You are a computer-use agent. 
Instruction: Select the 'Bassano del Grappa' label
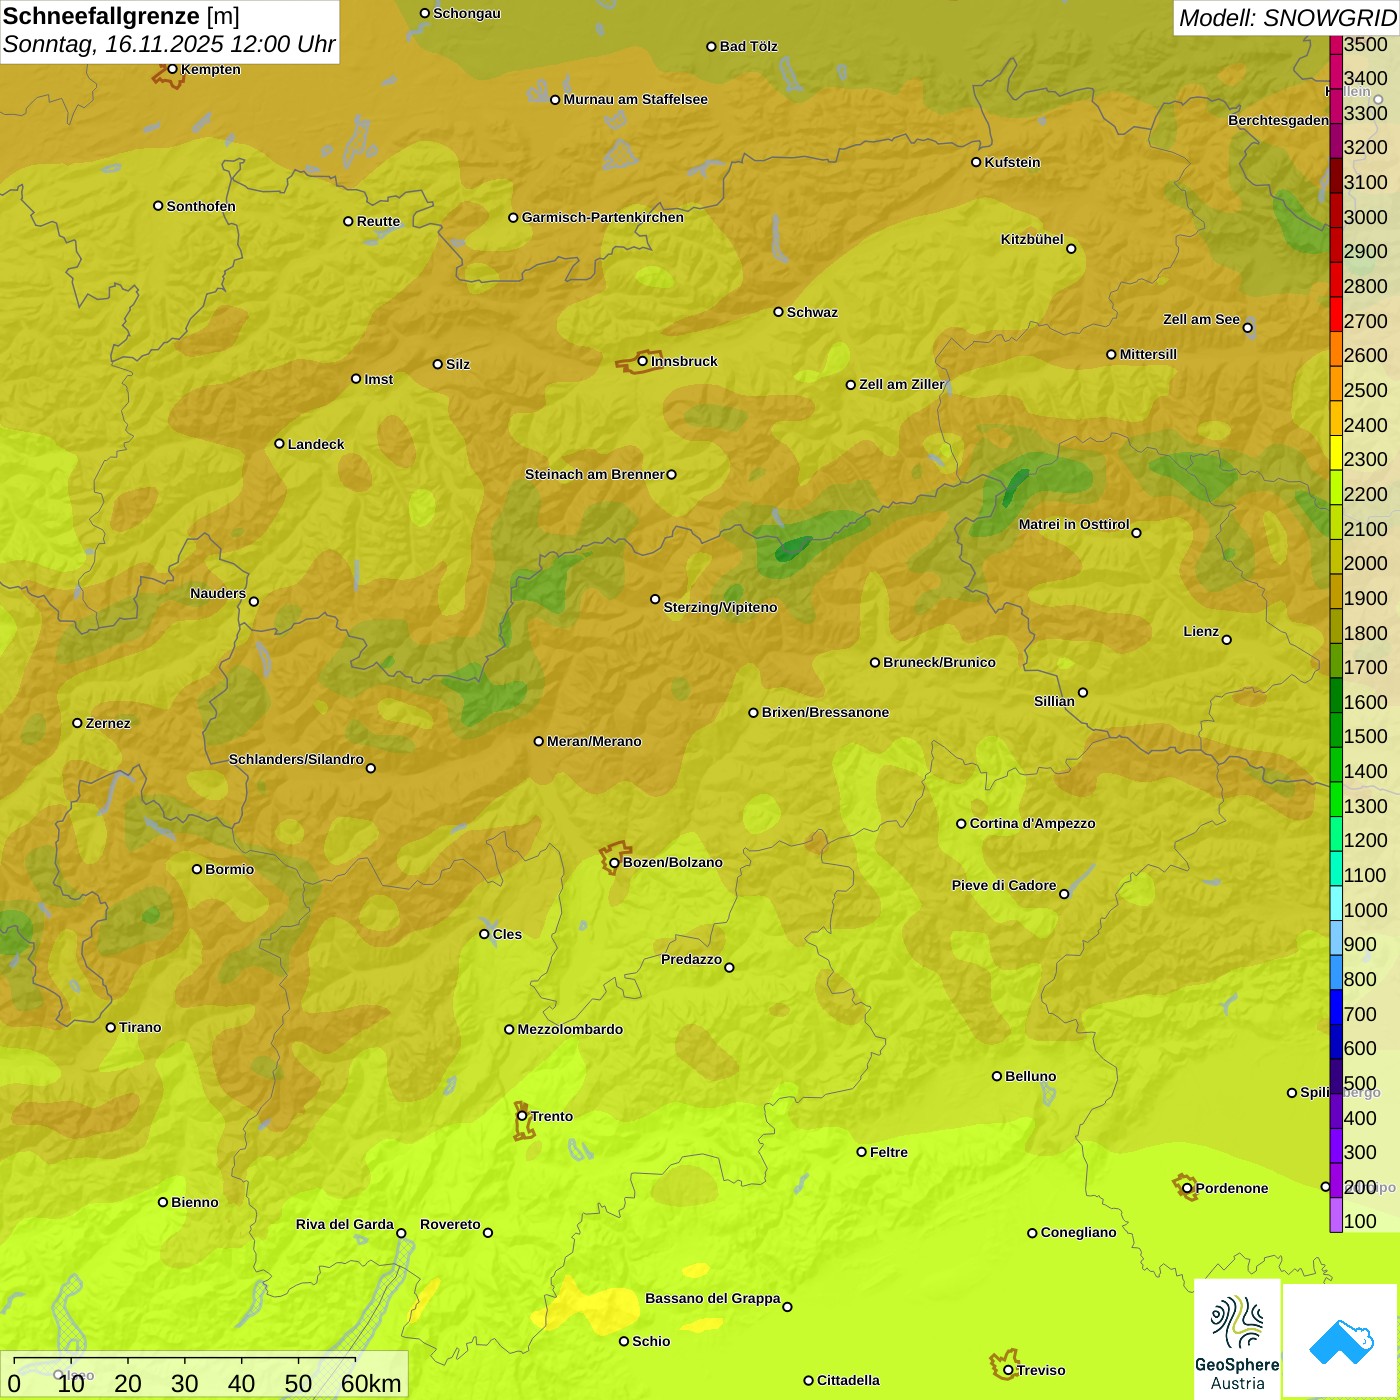pyautogui.click(x=713, y=1298)
